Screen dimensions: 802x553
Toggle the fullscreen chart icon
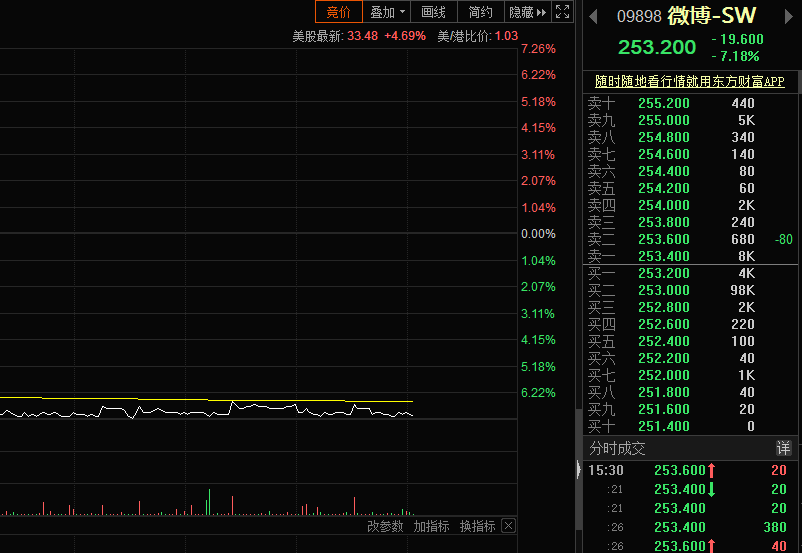click(563, 12)
